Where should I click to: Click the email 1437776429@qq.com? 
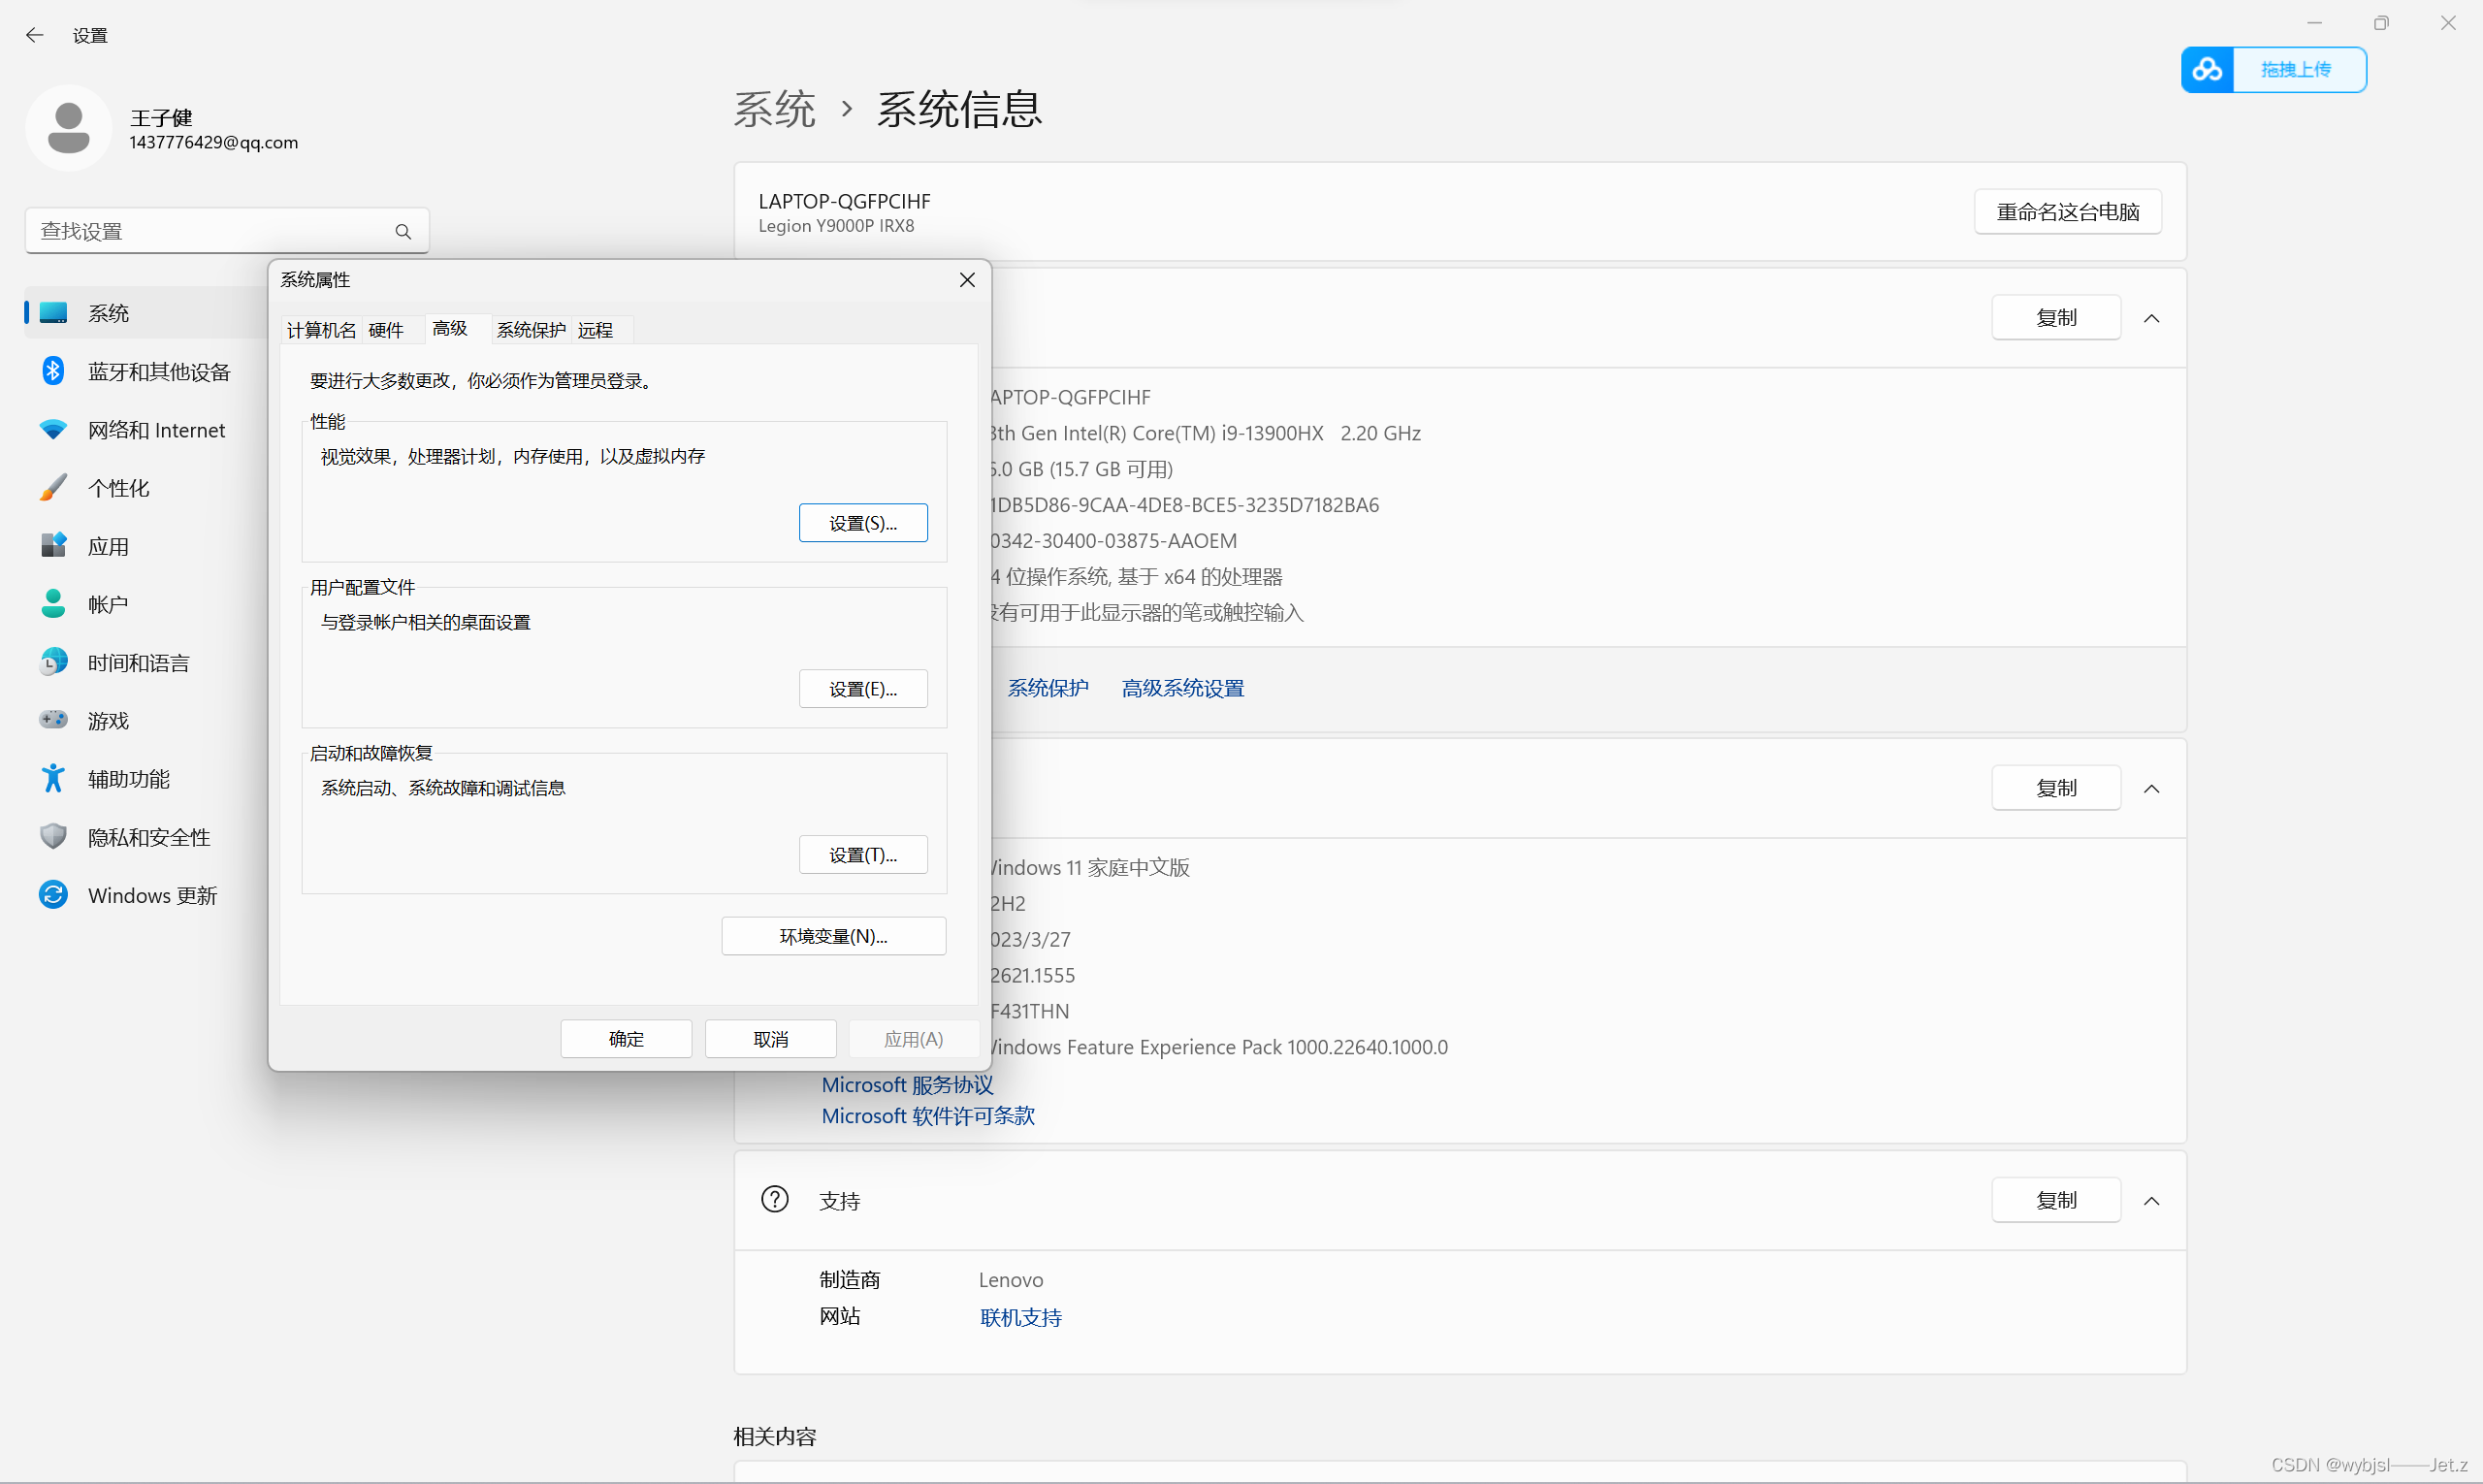[x=214, y=142]
